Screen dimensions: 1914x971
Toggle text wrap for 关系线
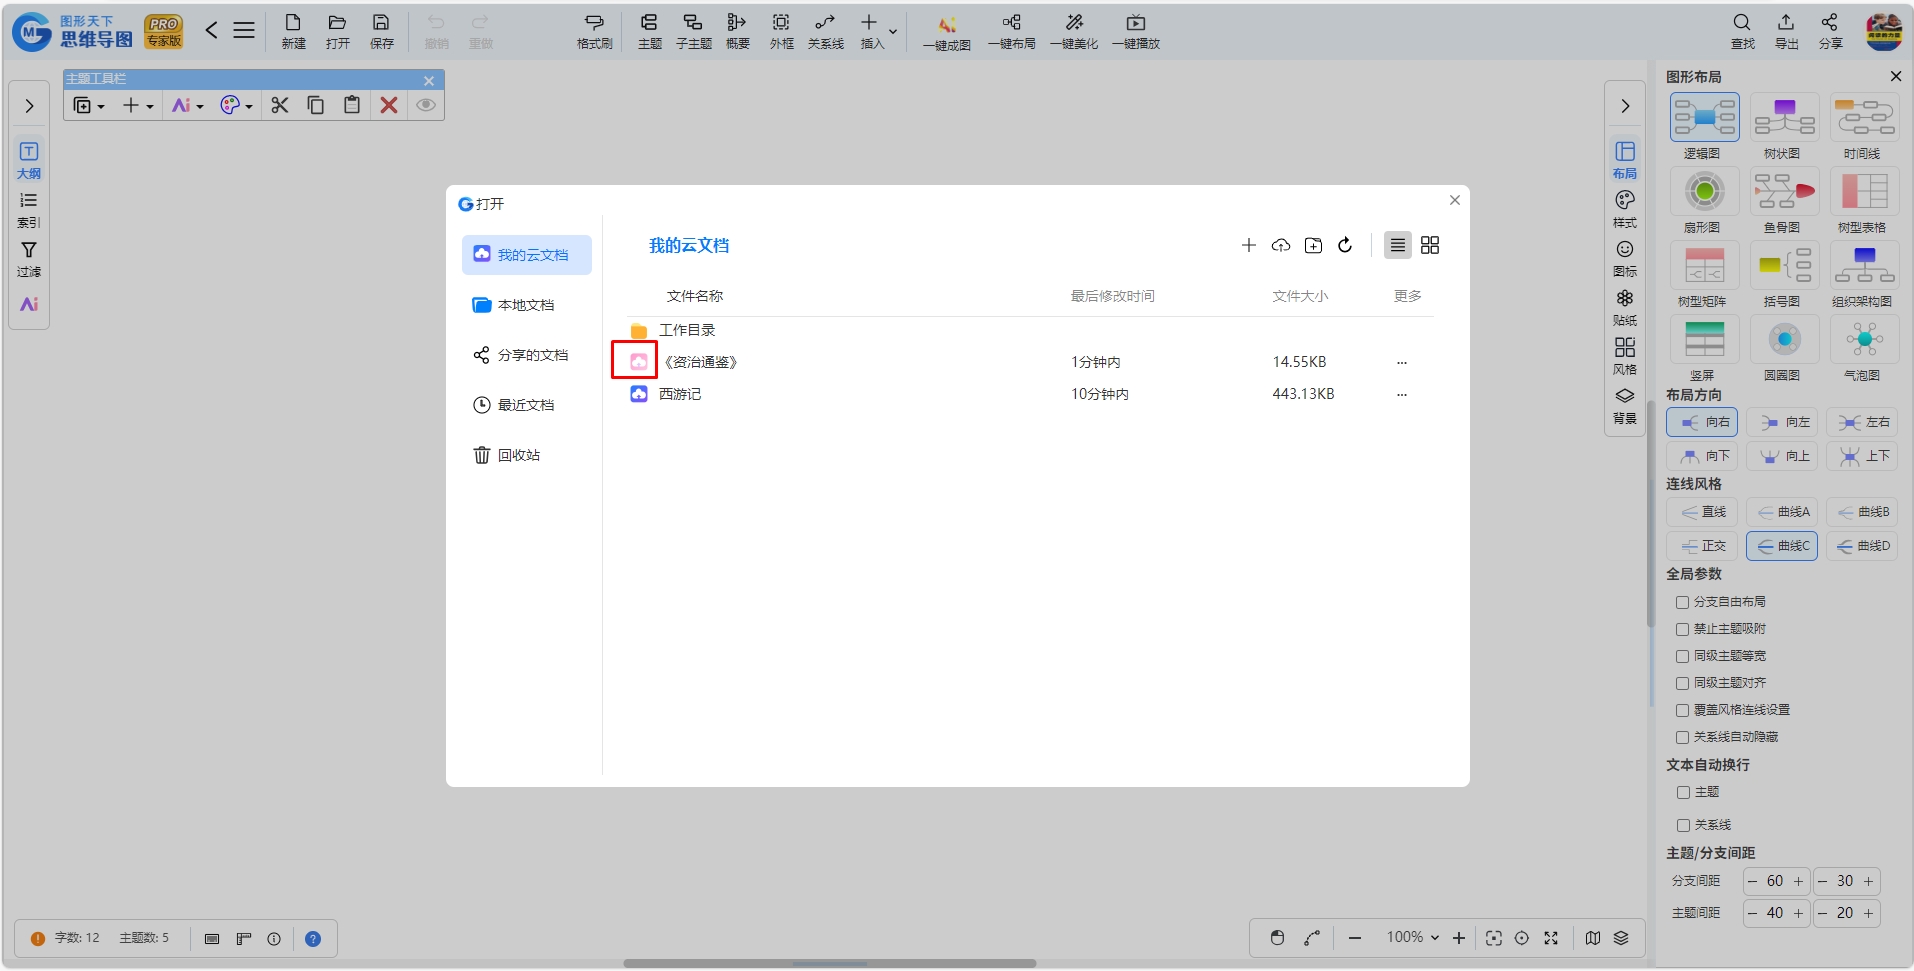click(1684, 825)
